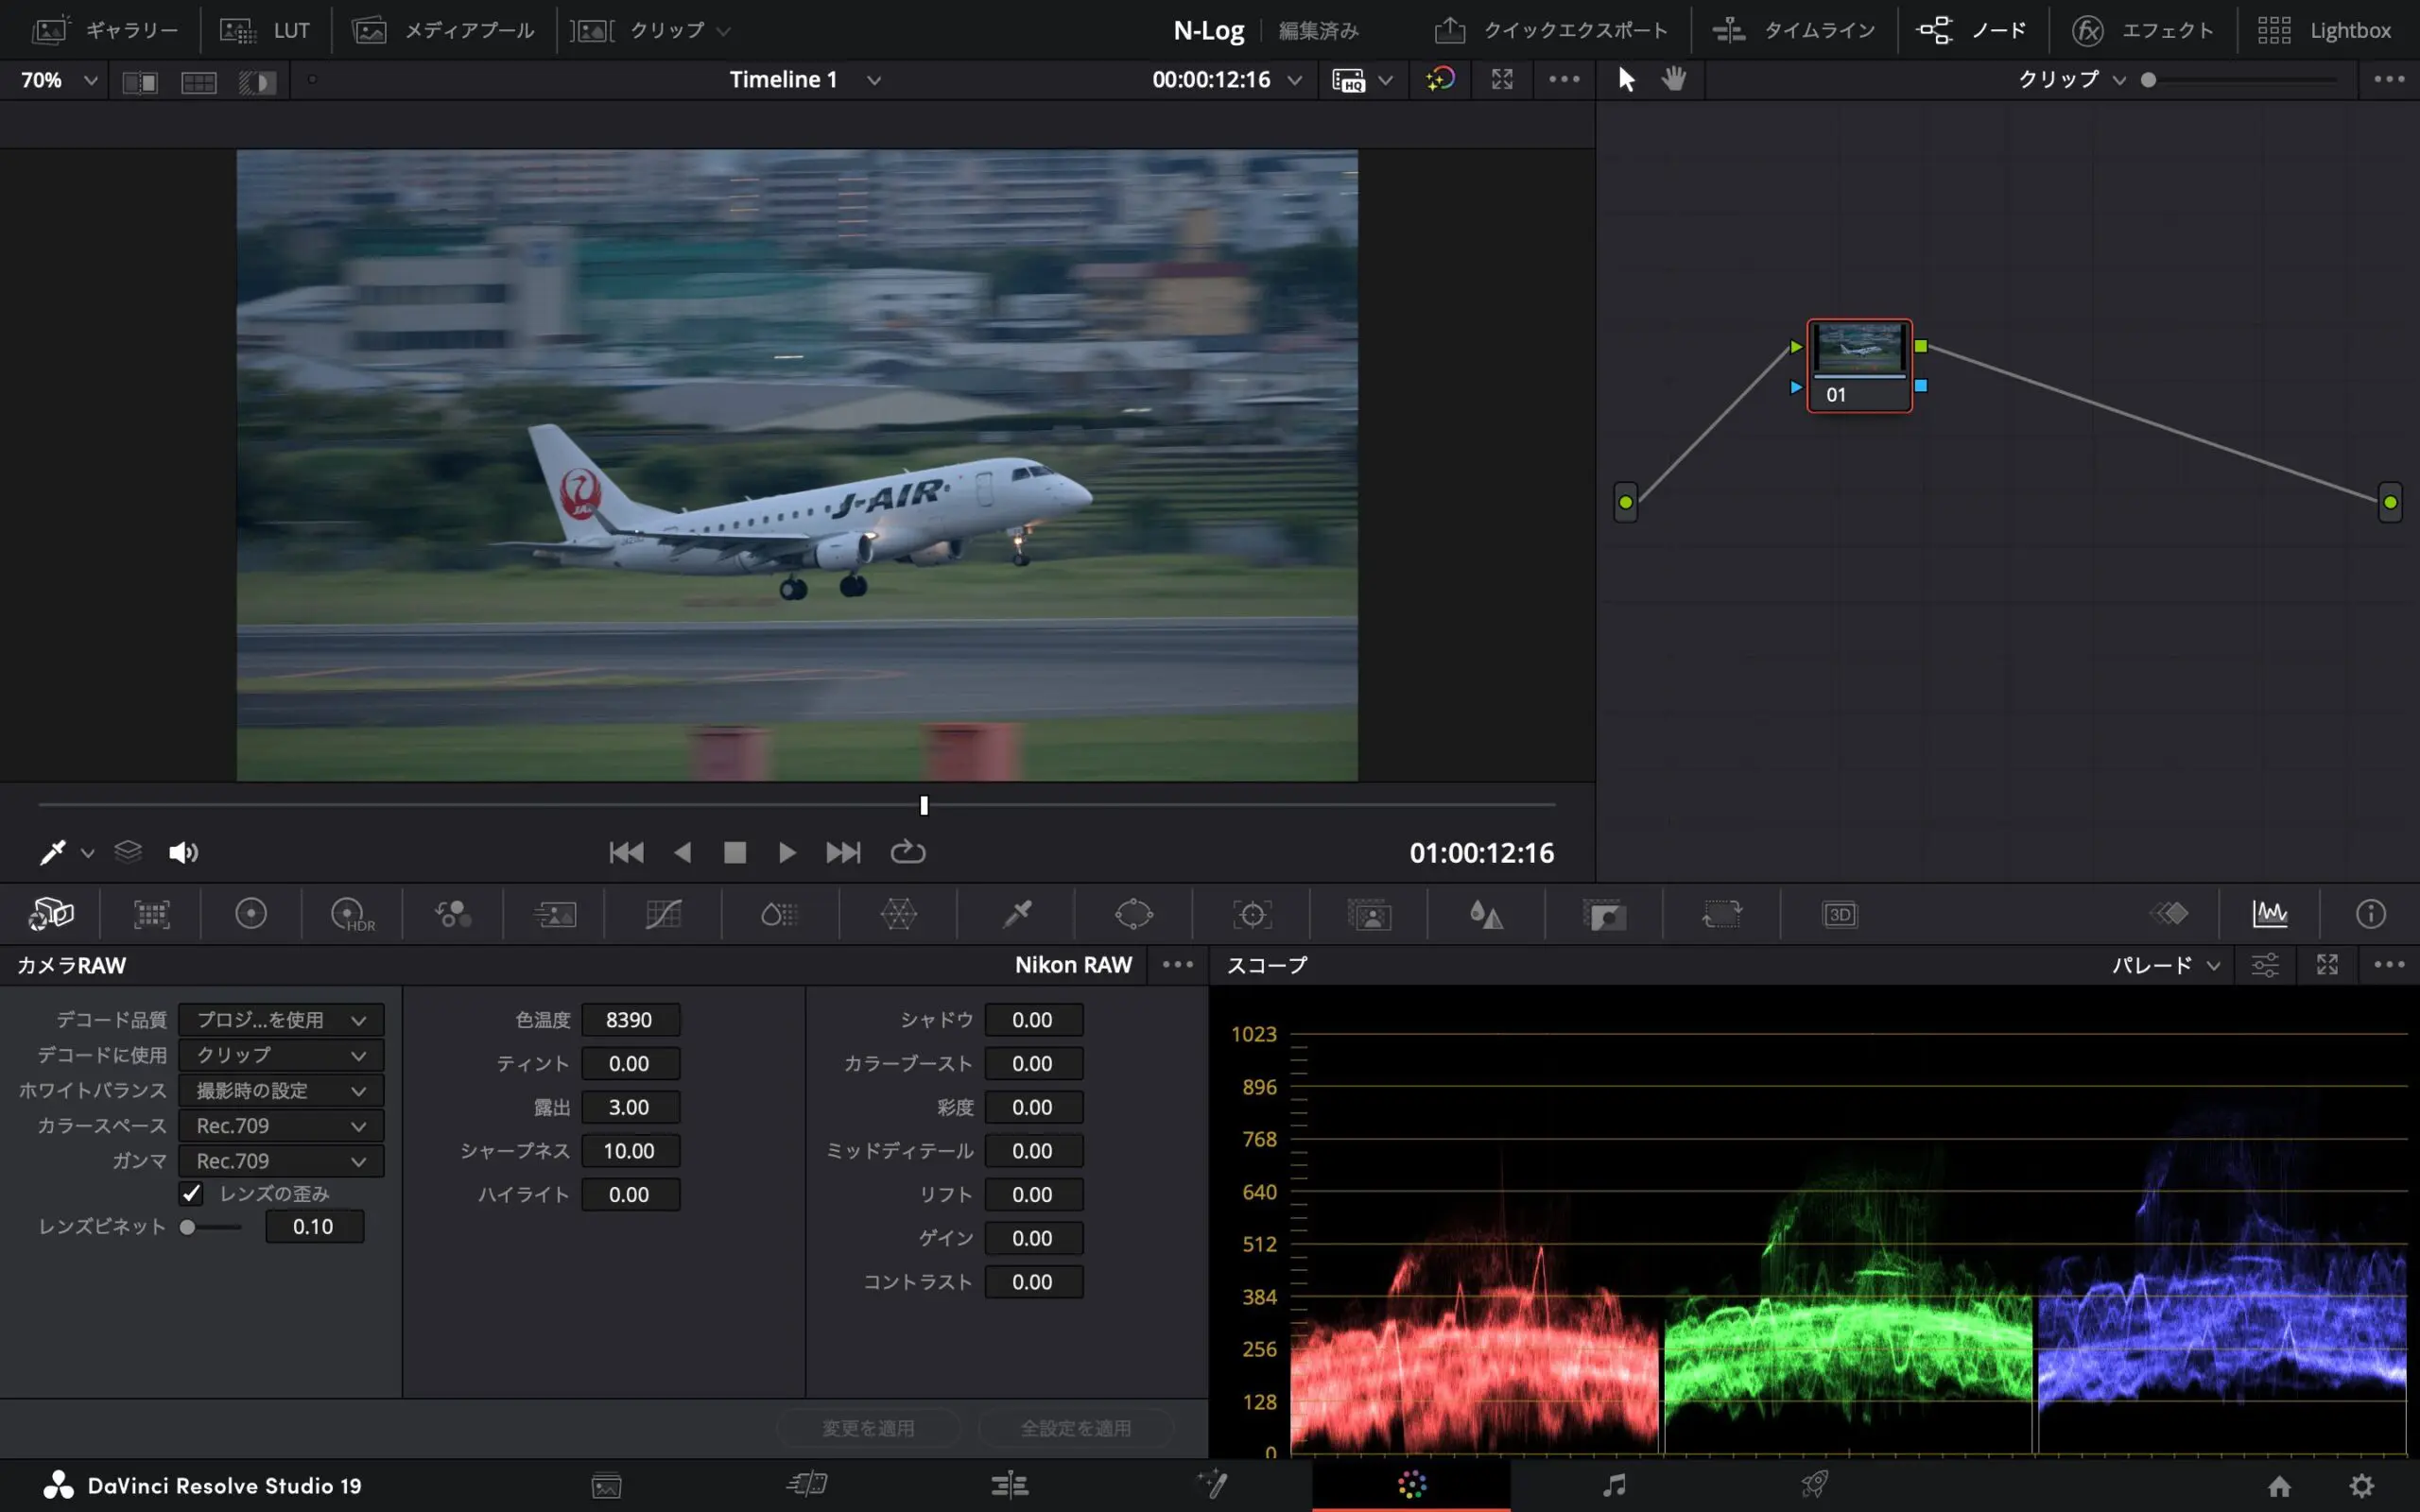Open the Tracker palette
2420x1512 pixels.
(1252, 914)
